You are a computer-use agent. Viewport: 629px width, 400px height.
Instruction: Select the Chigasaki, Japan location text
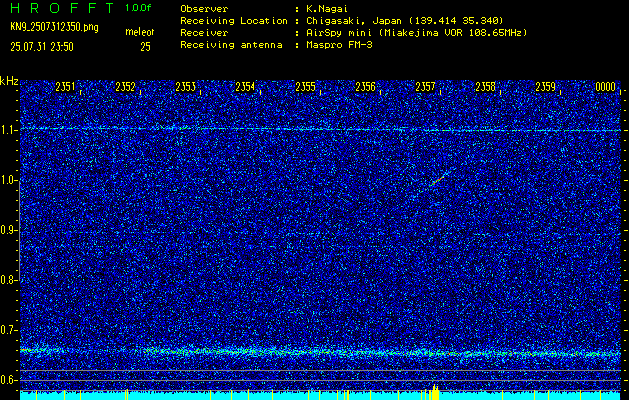click(x=404, y=21)
